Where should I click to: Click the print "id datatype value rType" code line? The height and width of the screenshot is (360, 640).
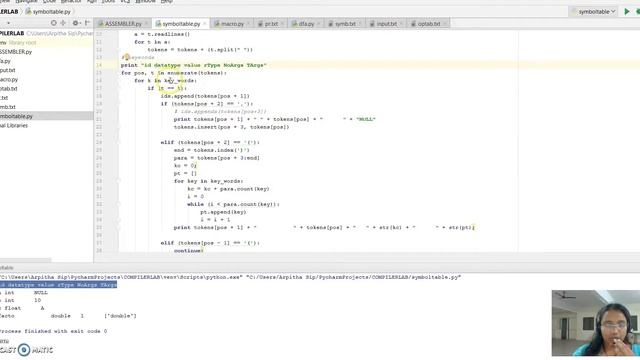coord(193,65)
